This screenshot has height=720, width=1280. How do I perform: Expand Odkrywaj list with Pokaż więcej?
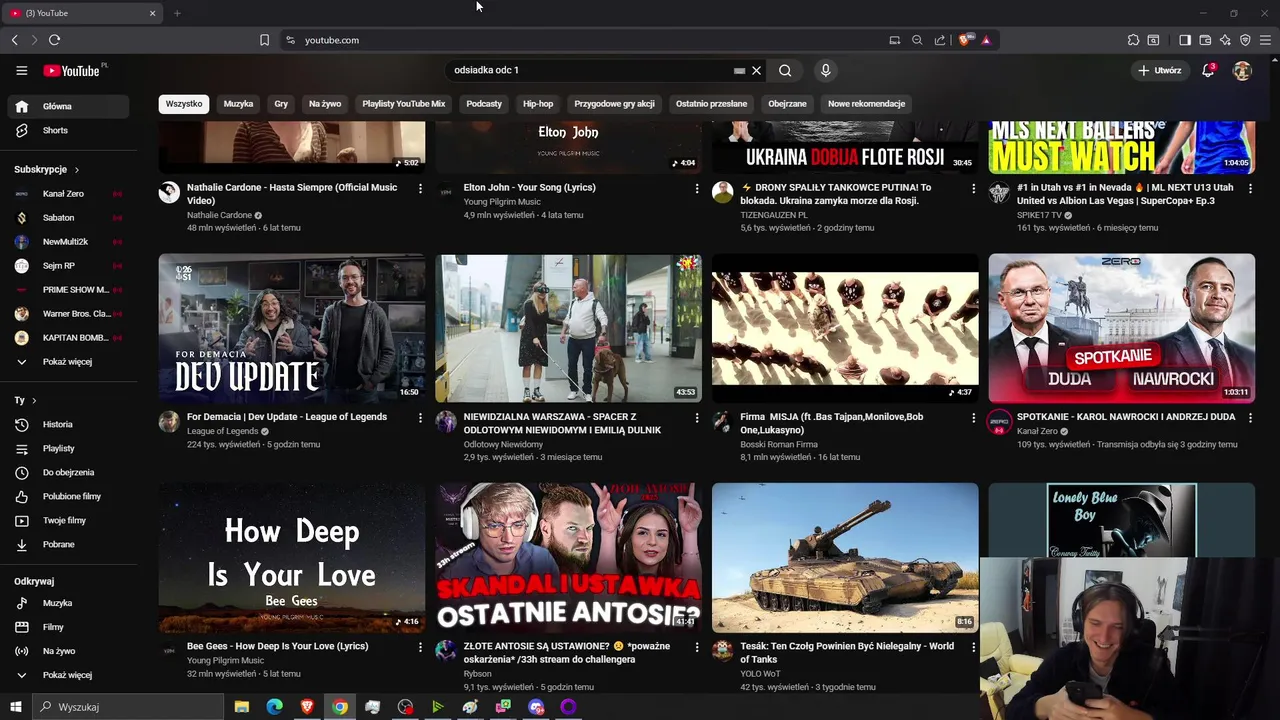click(x=68, y=675)
